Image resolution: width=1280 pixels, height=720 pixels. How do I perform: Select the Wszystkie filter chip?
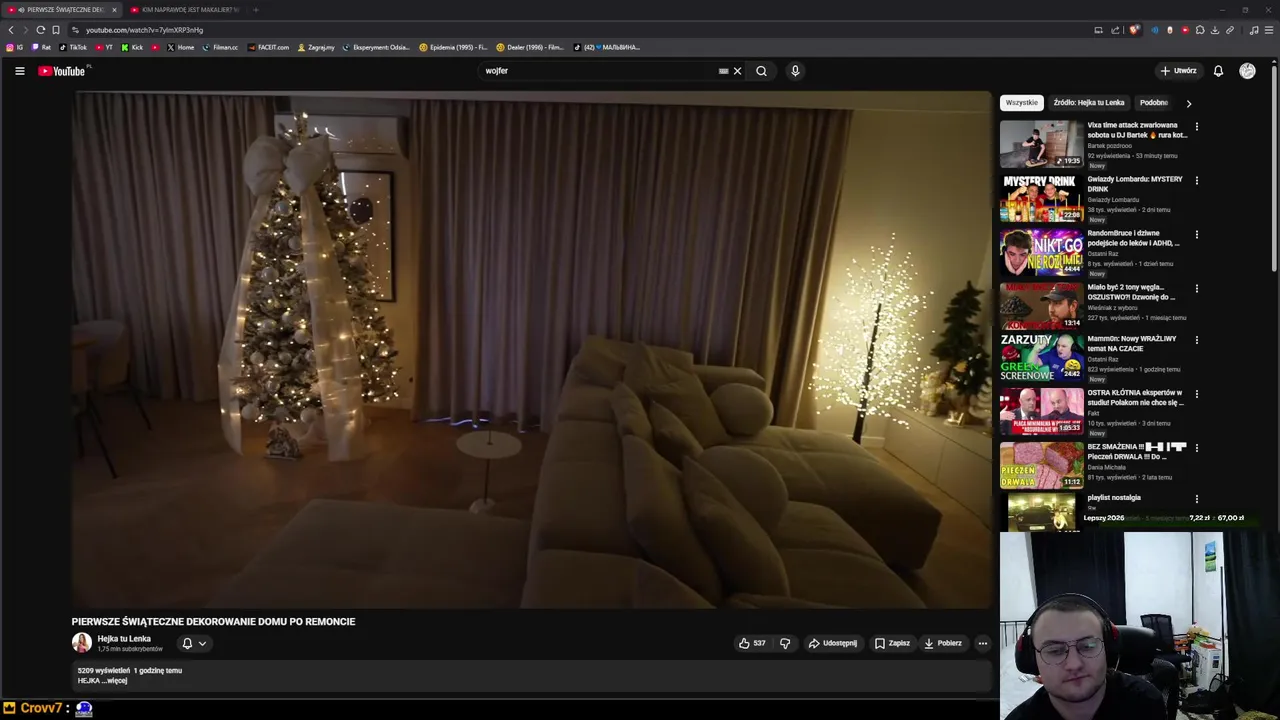tap(1022, 103)
